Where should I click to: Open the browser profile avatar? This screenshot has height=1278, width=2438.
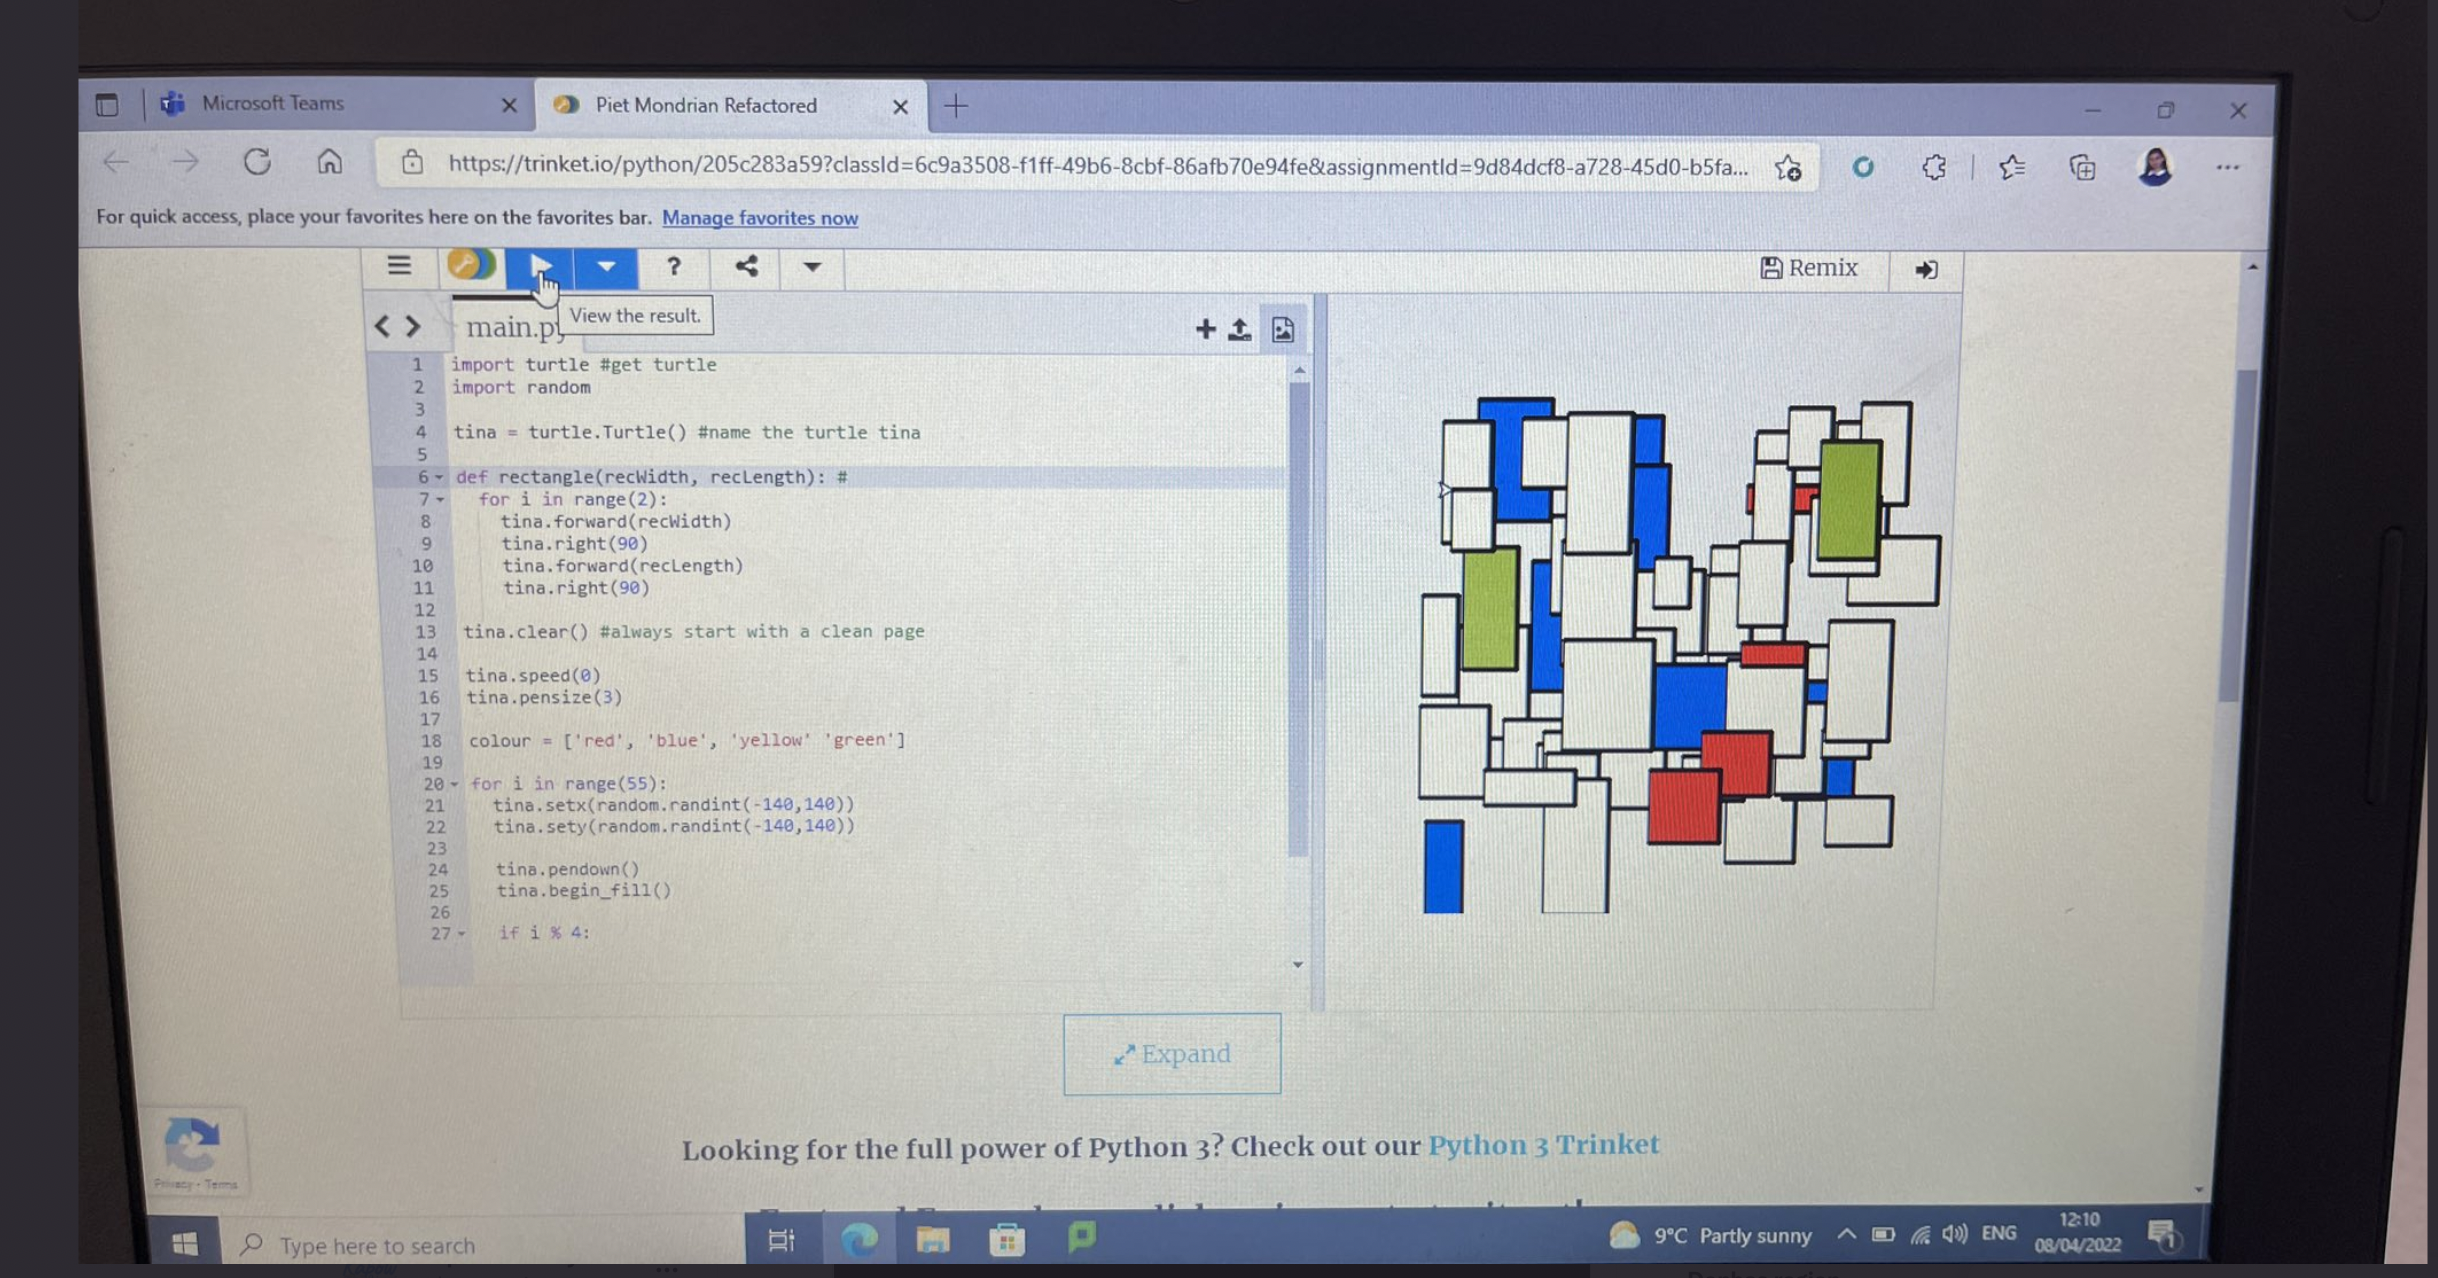pyautogui.click(x=2154, y=167)
